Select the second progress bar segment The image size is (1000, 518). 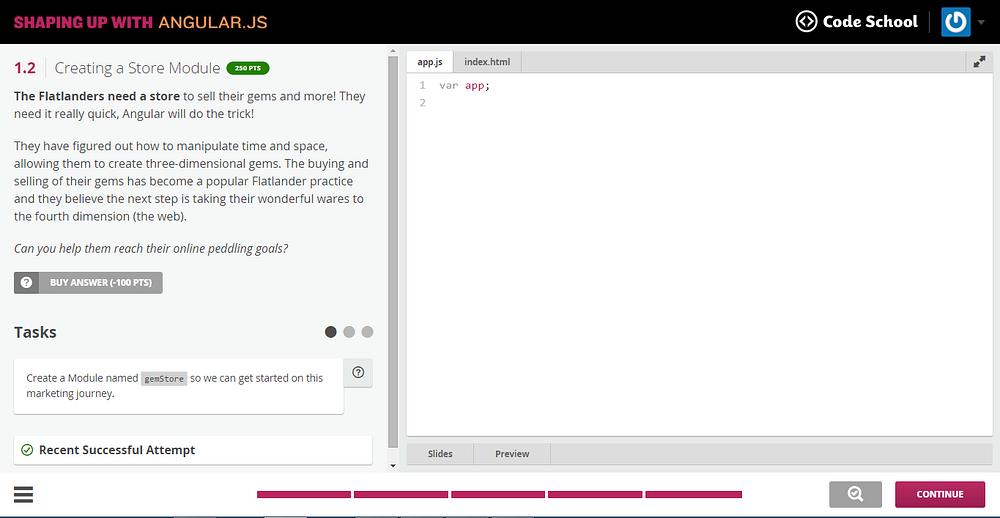[x=401, y=494]
